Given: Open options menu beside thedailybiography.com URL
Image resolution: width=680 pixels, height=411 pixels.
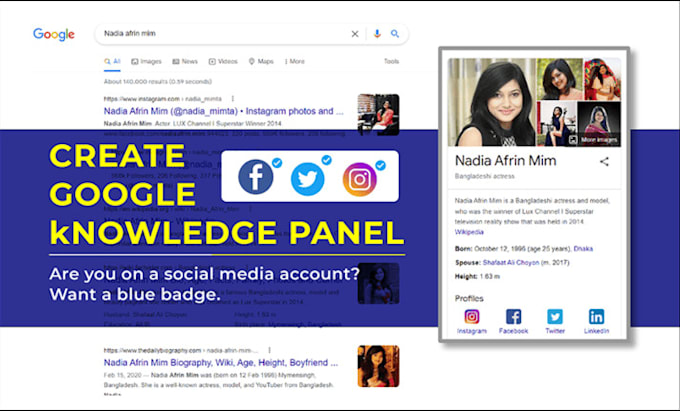Looking at the screenshot, I should tap(269, 350).
